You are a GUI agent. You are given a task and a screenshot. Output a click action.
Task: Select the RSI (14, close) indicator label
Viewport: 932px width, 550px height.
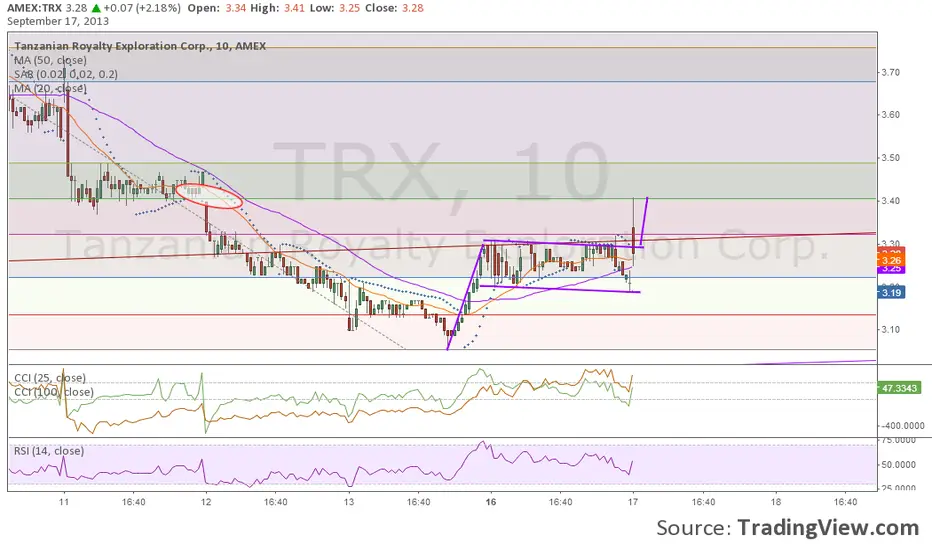pos(49,451)
